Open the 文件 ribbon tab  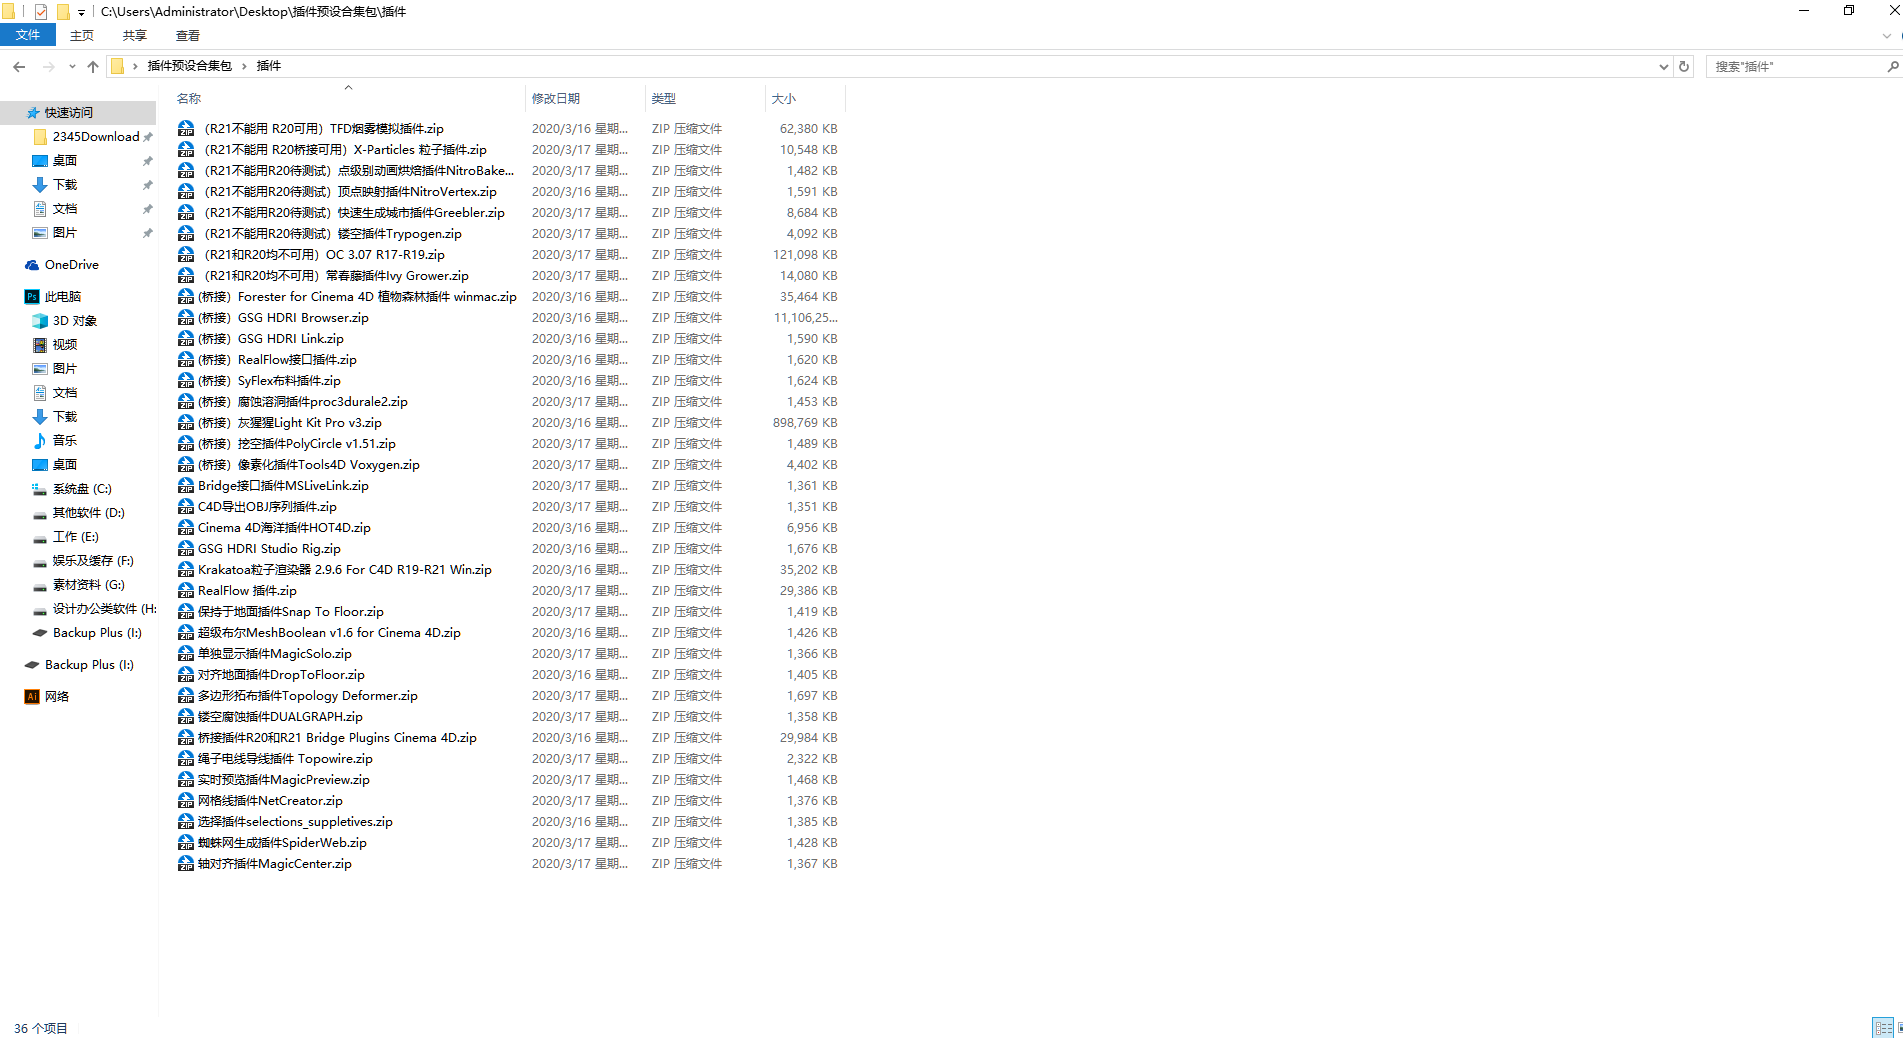pyautogui.click(x=28, y=35)
